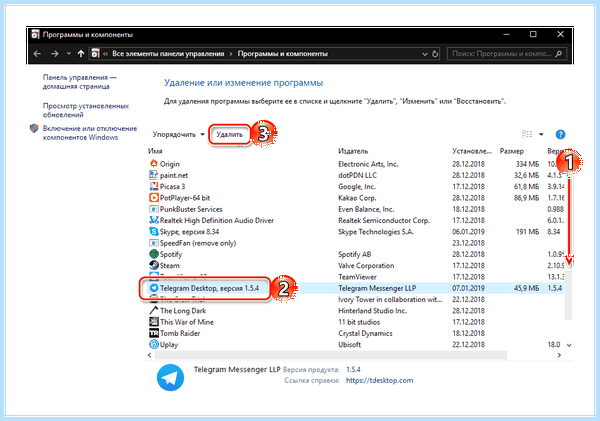The image size is (600, 421).
Task: Sort by the Установлено column header
Action: (472, 151)
